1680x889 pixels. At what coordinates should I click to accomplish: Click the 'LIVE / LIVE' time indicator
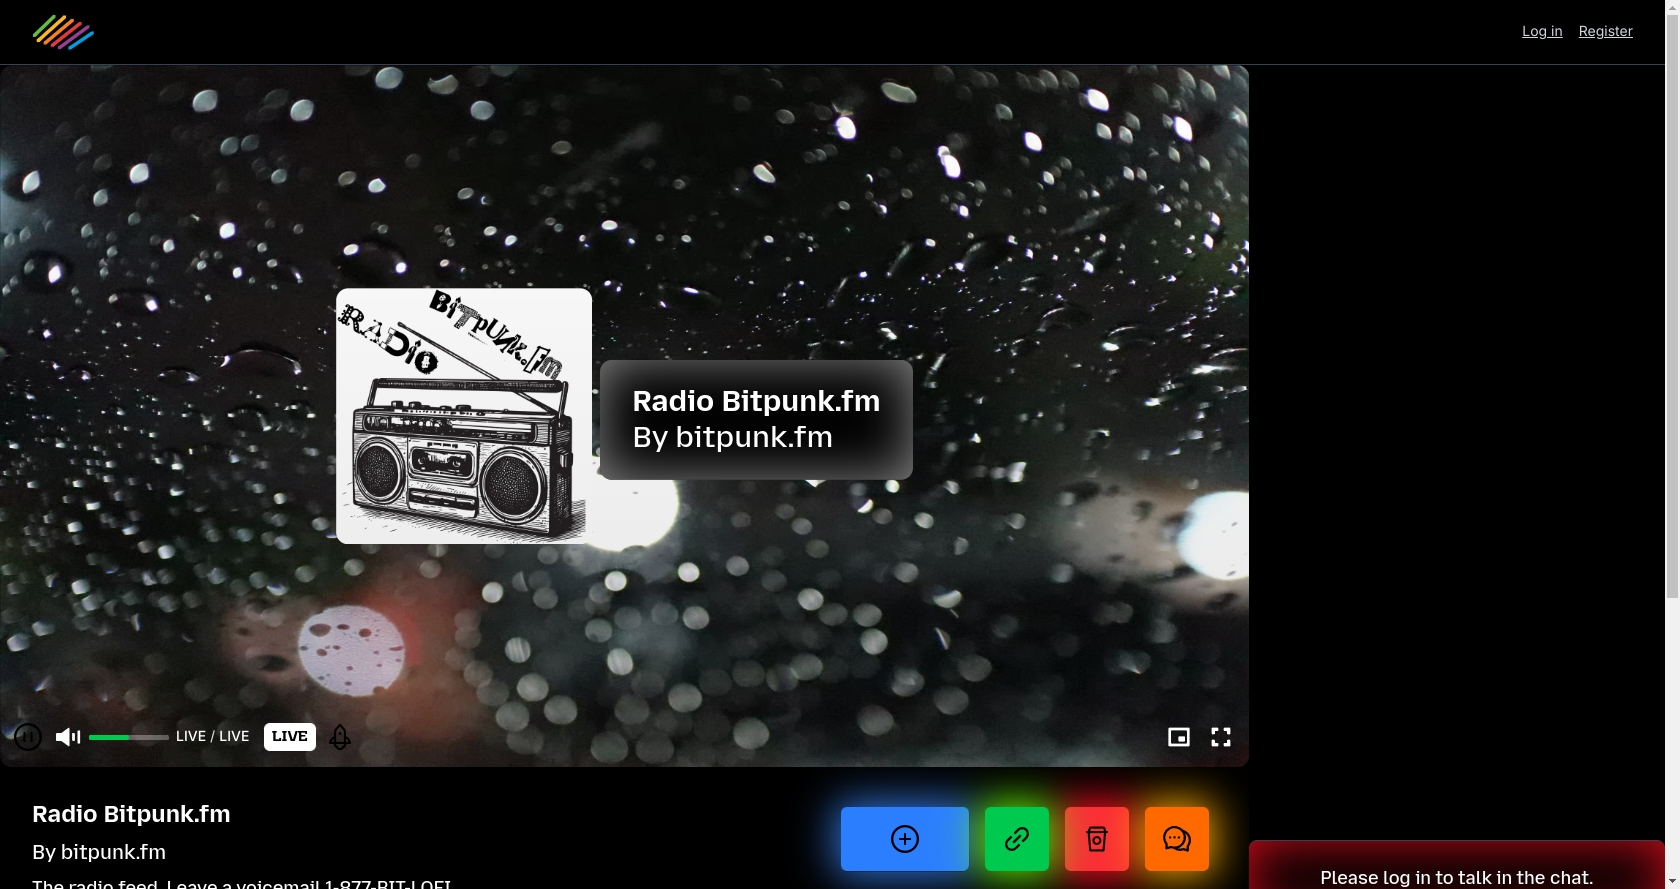(x=213, y=737)
